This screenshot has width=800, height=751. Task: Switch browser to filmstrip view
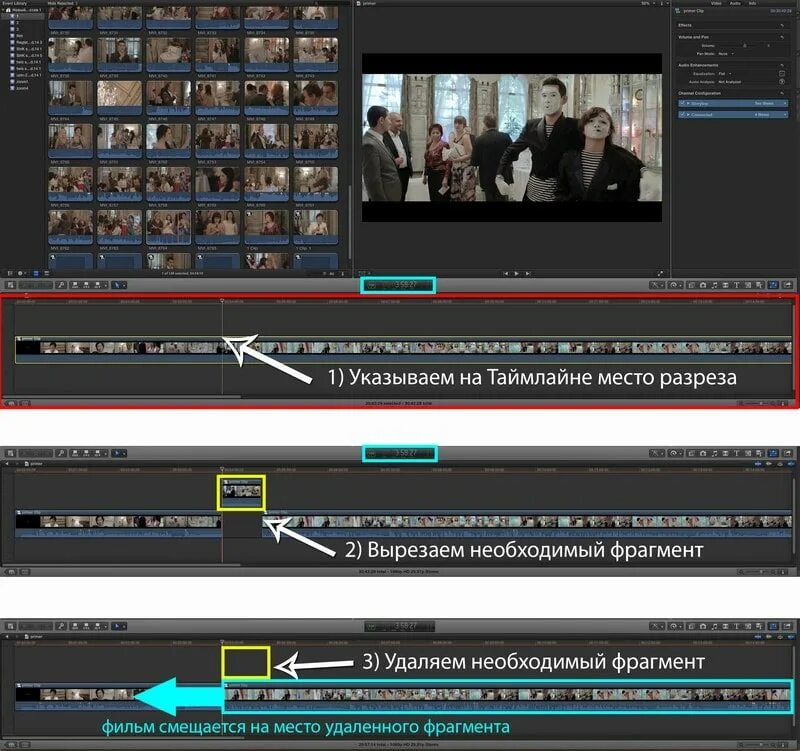36,273
